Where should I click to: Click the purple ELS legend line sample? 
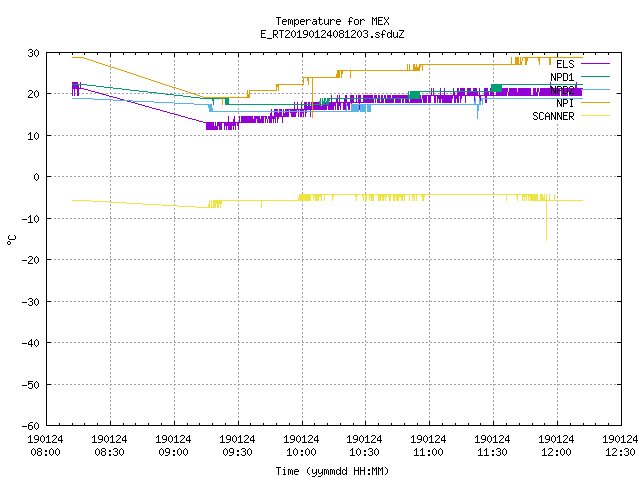[x=595, y=64]
